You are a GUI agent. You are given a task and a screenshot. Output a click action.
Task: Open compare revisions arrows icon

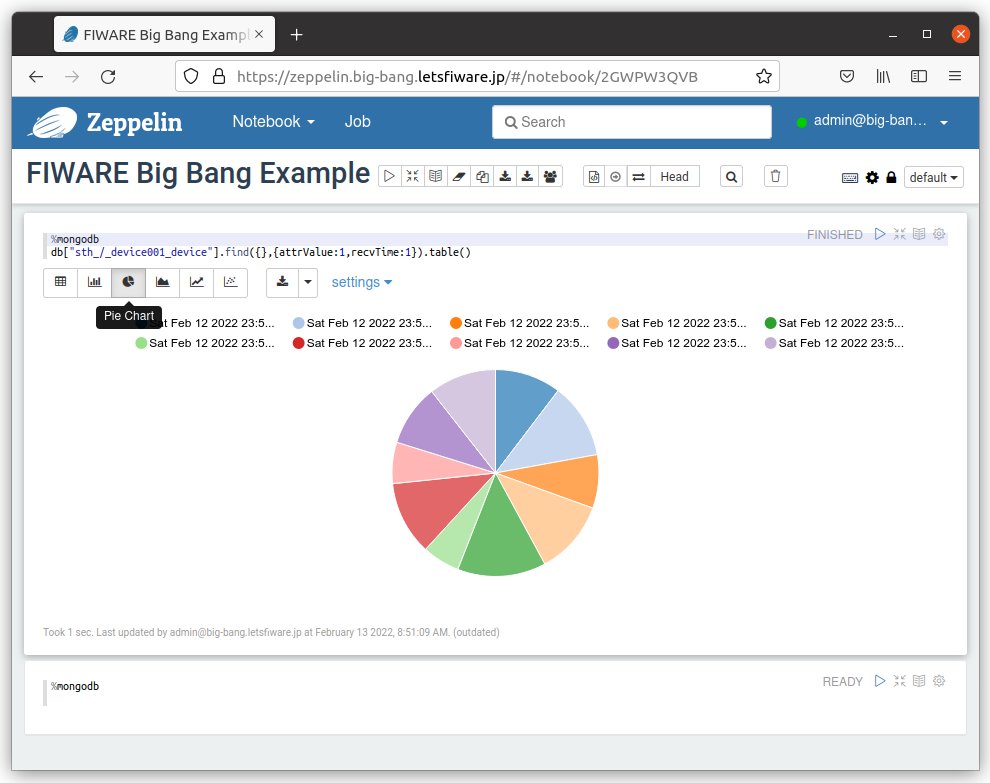tap(638, 177)
